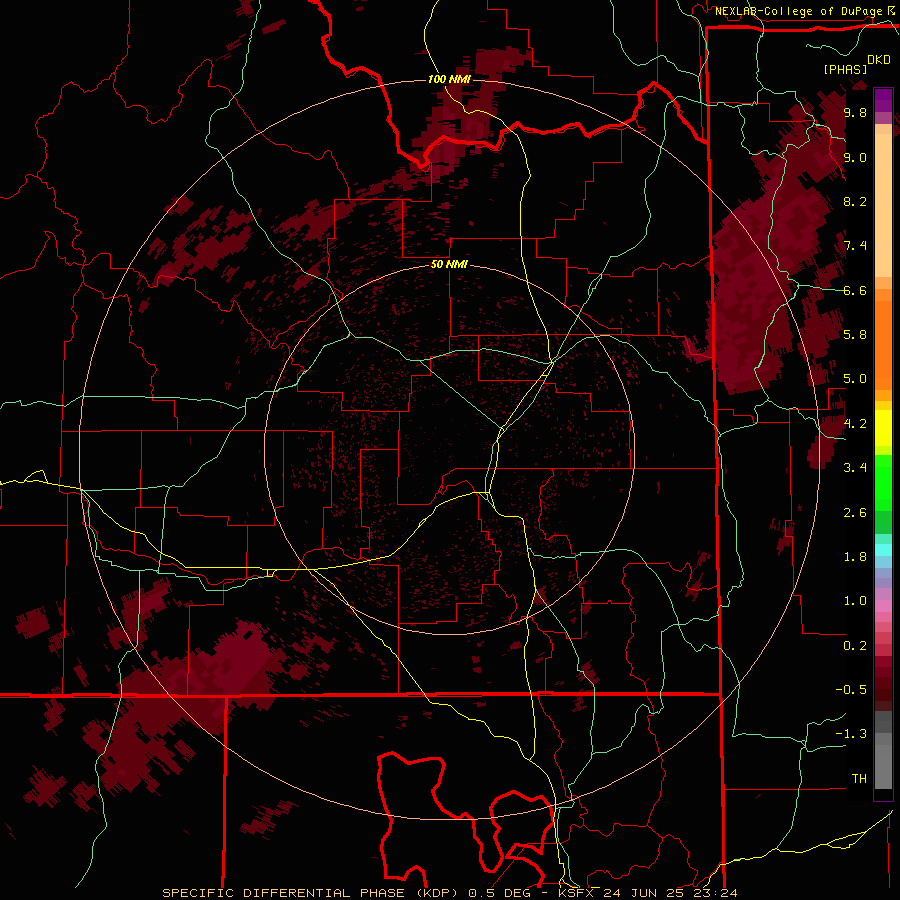Pick the yellow segment of the color bar

click(x=883, y=427)
